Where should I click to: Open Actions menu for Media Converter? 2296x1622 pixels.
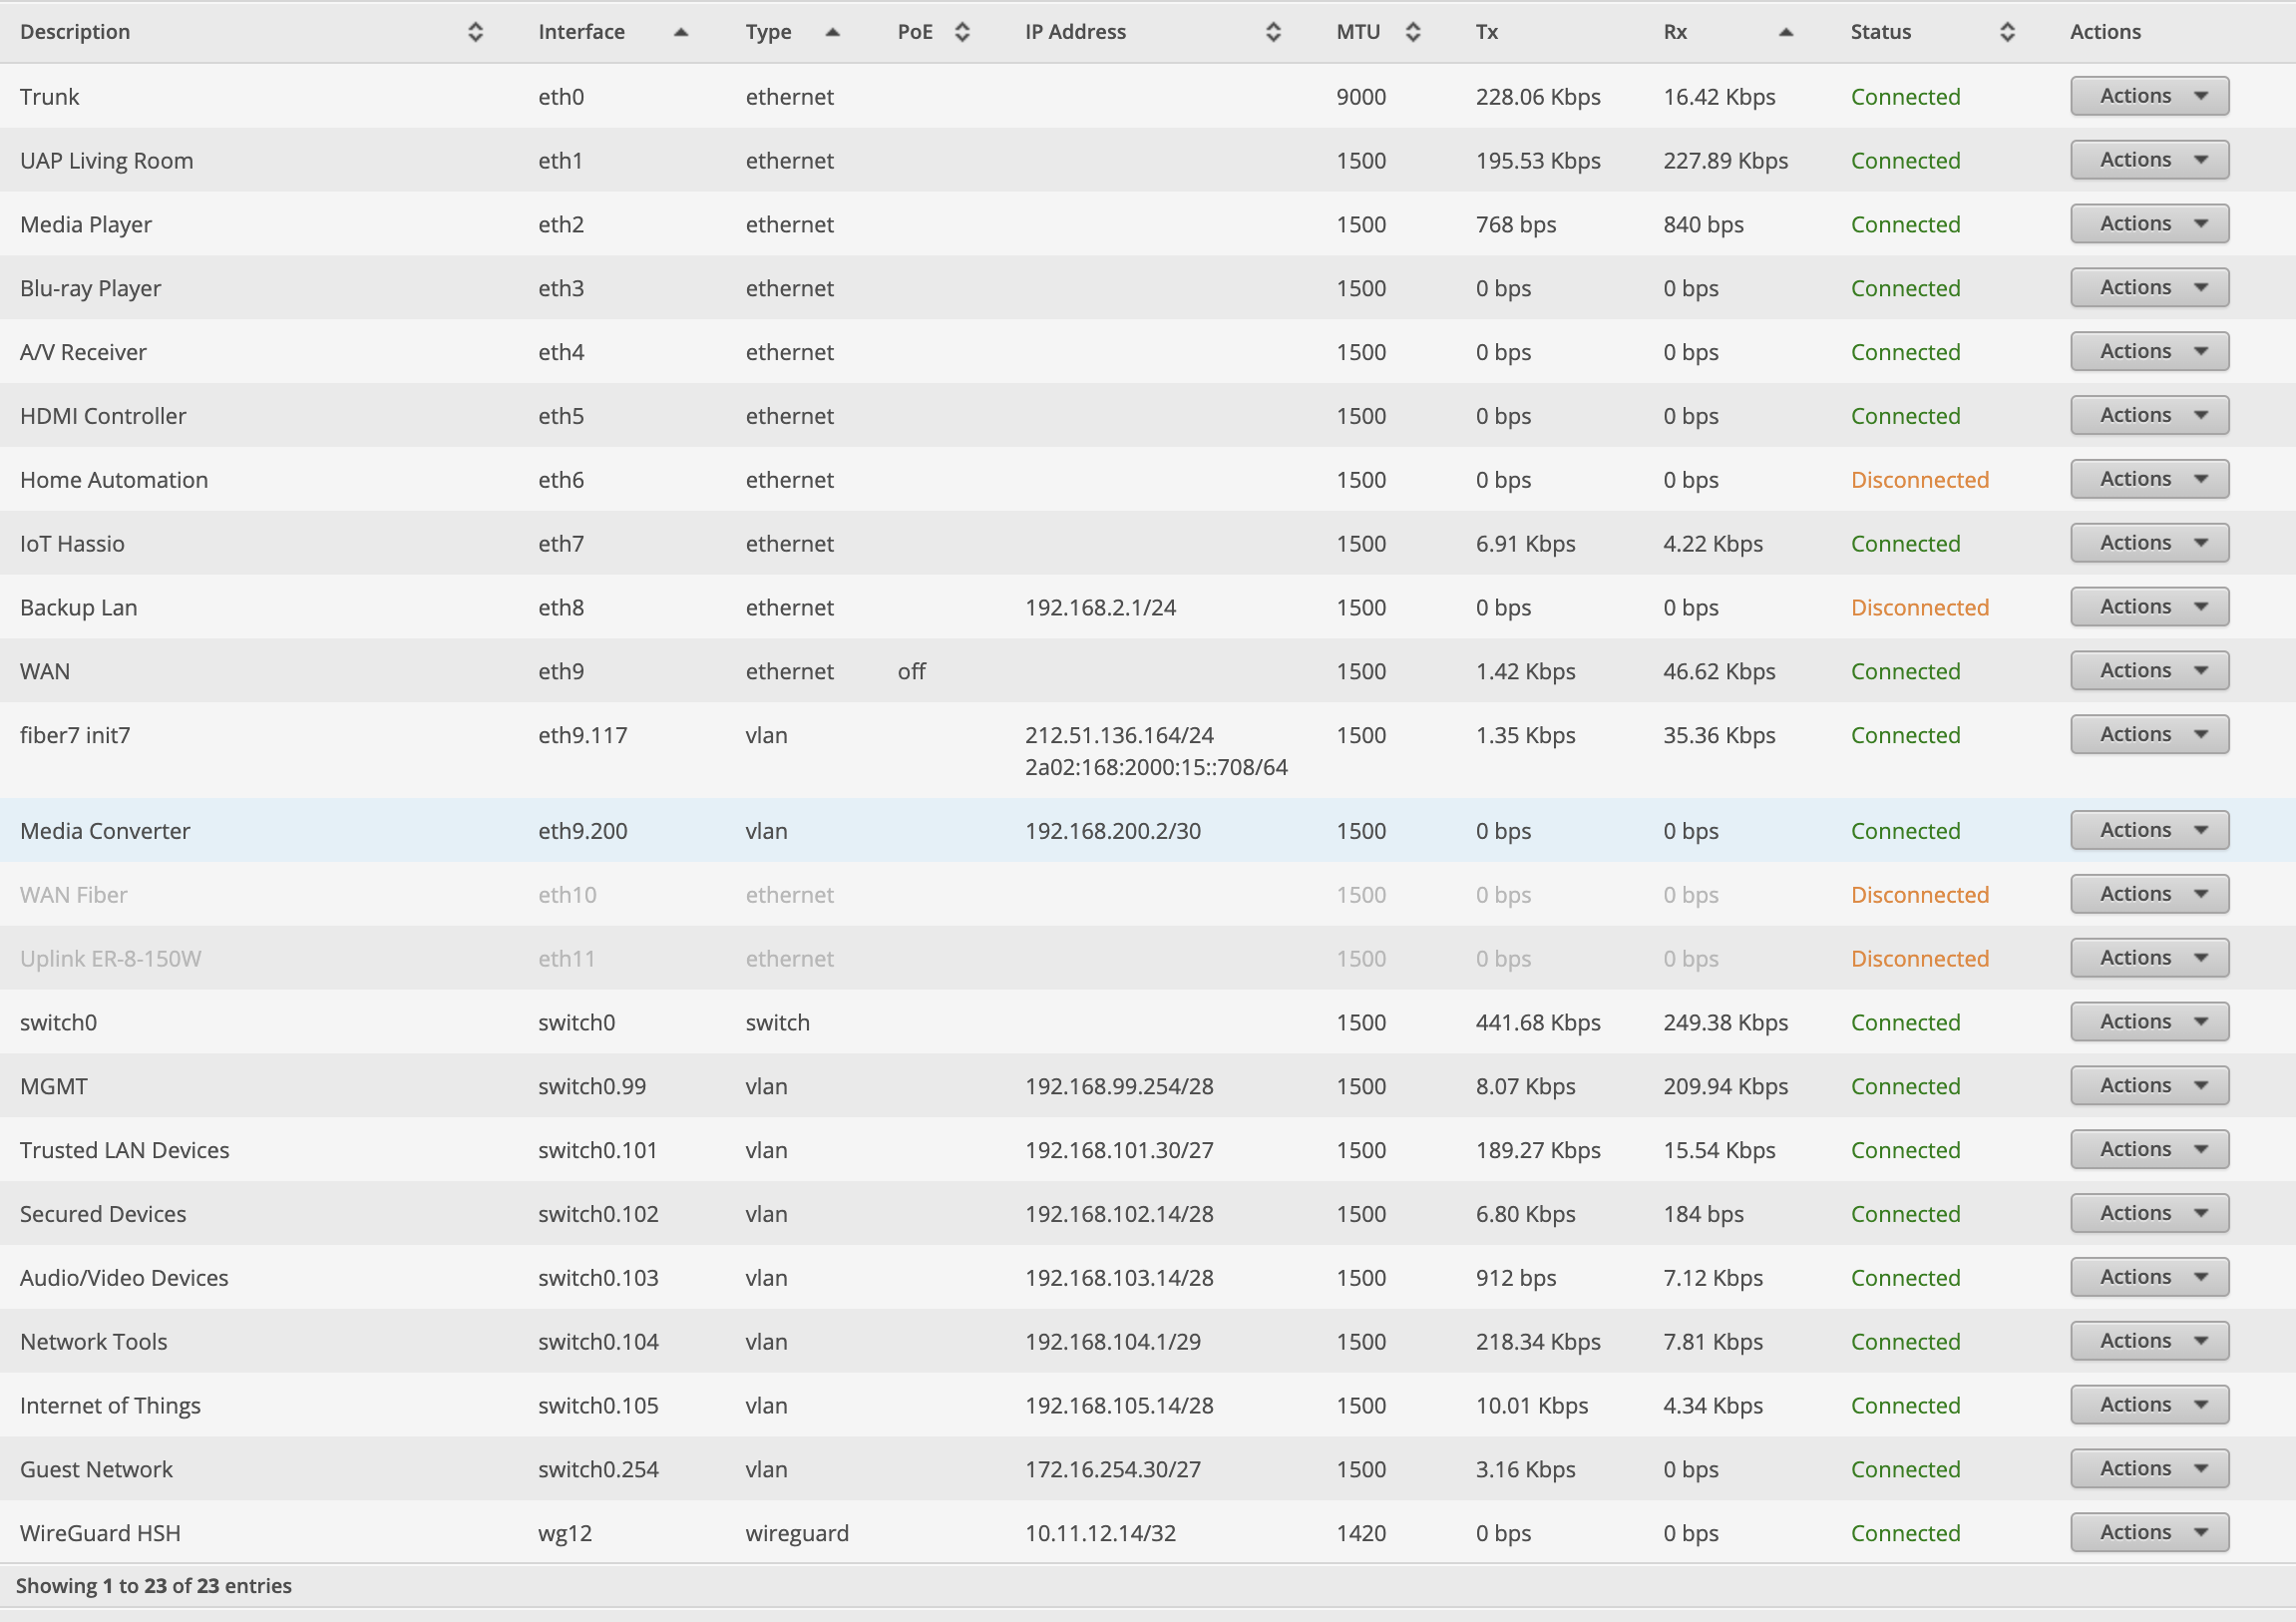pyautogui.click(x=2149, y=830)
